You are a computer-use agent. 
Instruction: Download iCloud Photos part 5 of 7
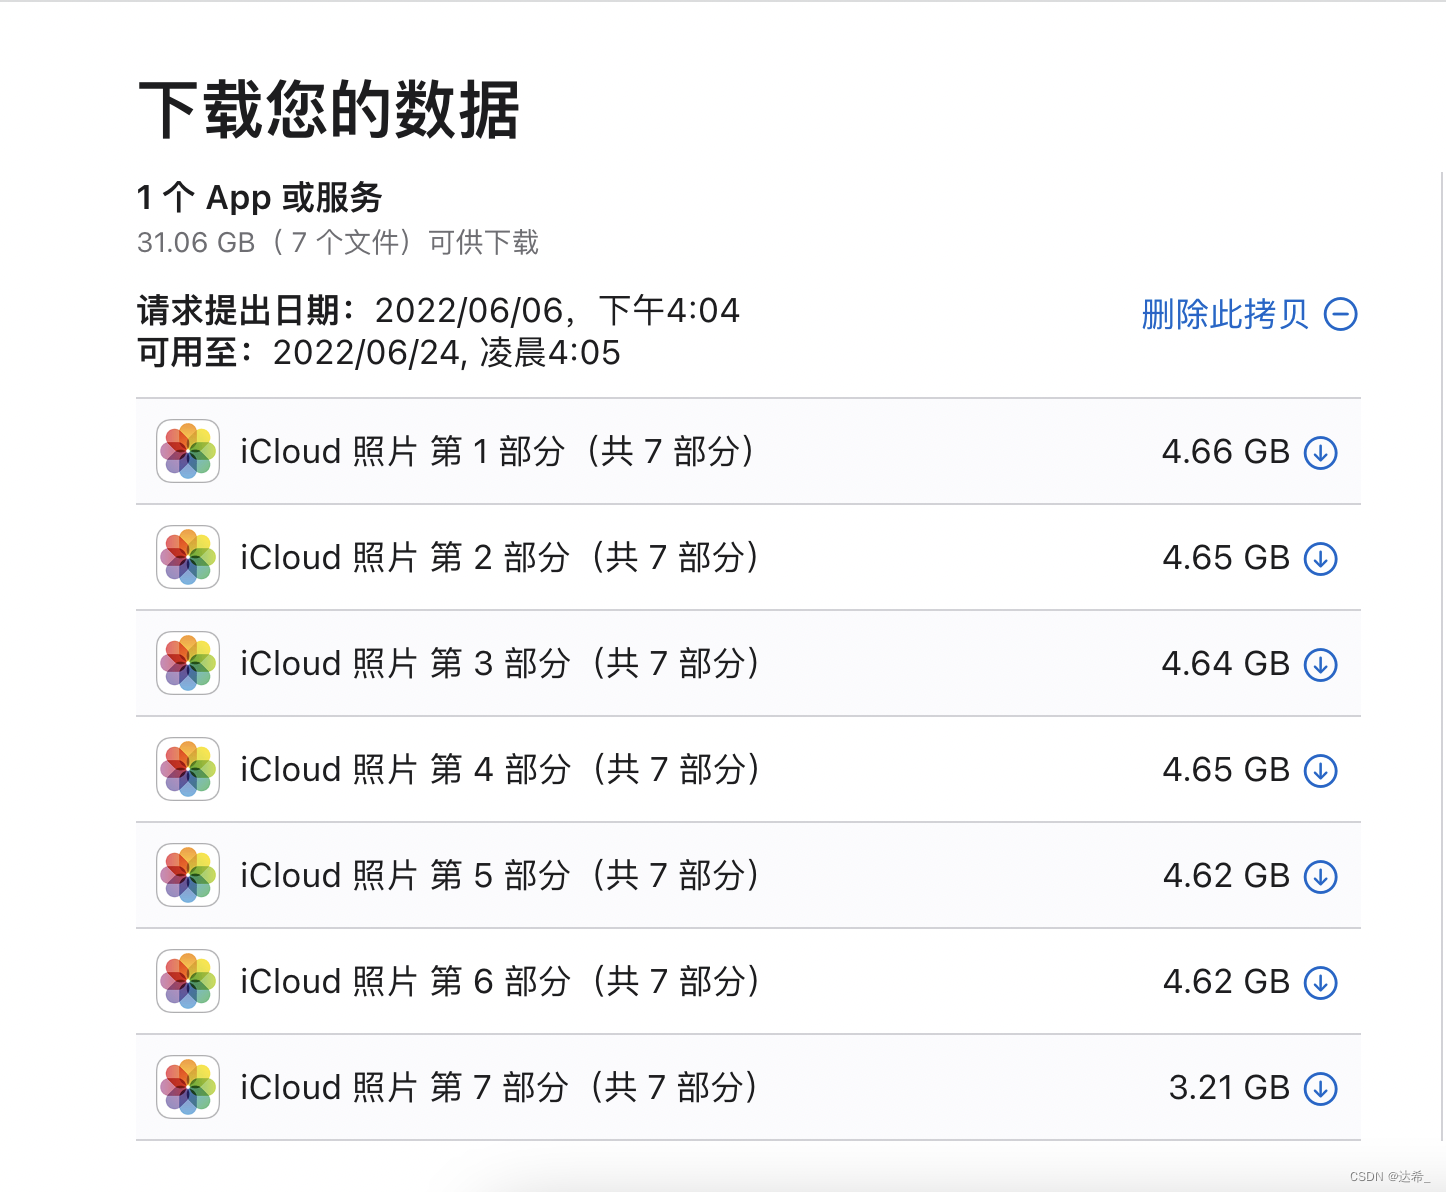pyautogui.click(x=1320, y=876)
